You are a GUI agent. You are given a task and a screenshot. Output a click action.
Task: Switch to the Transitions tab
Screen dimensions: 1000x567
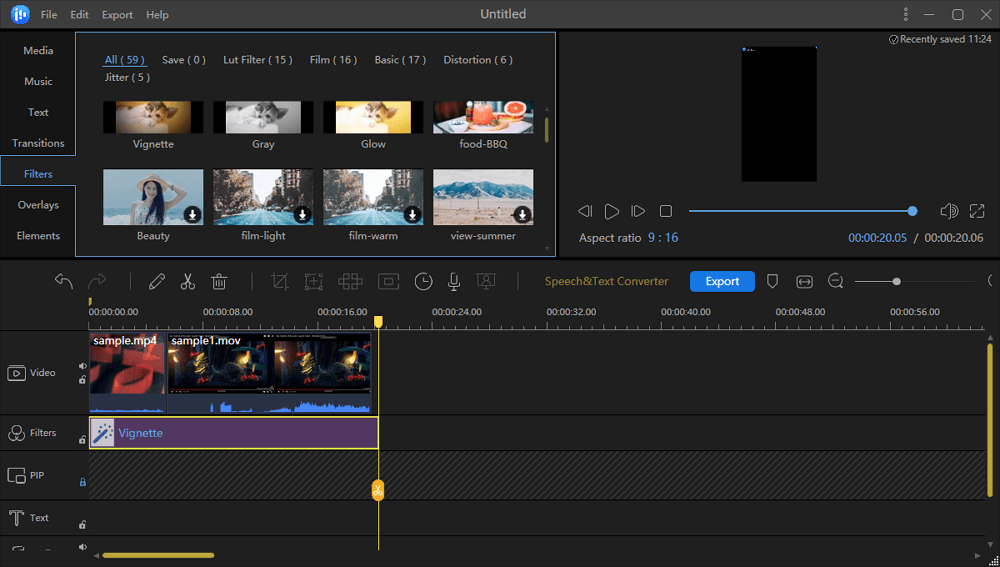pos(38,143)
